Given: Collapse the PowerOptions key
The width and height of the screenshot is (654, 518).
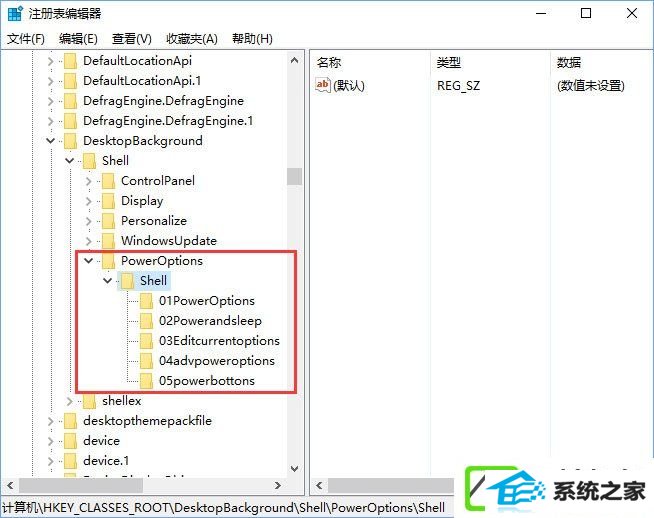Looking at the screenshot, I should (88, 261).
